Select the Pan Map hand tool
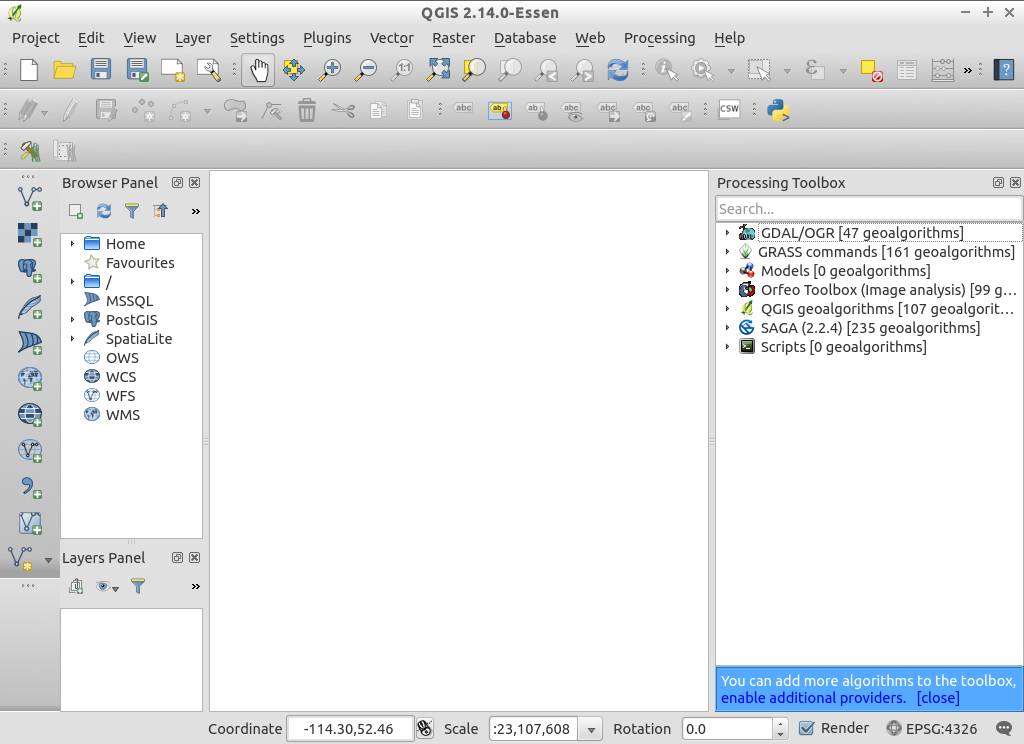The image size is (1024, 744). click(x=259, y=70)
